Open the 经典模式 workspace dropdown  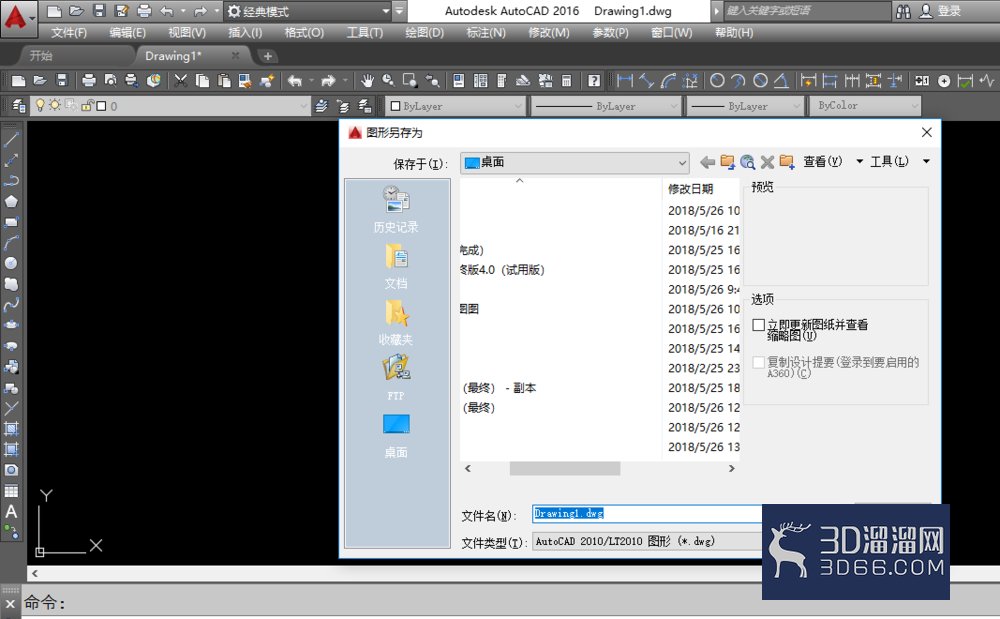coord(309,11)
